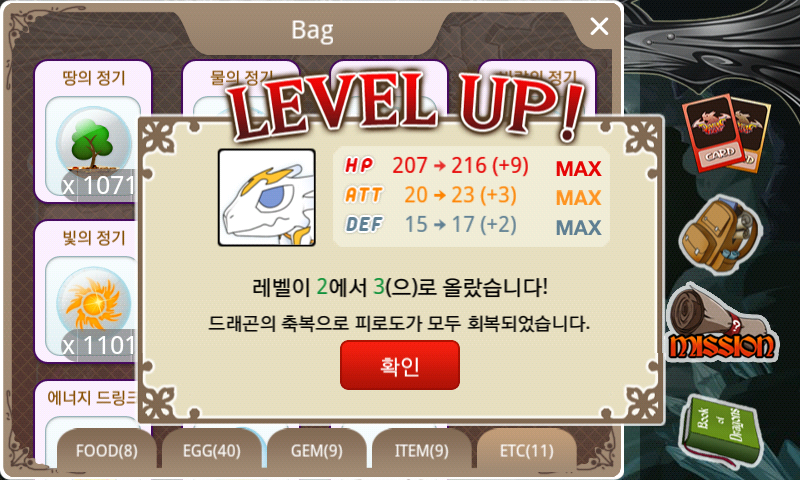Open the Mission scroll icon

(x=722, y=323)
